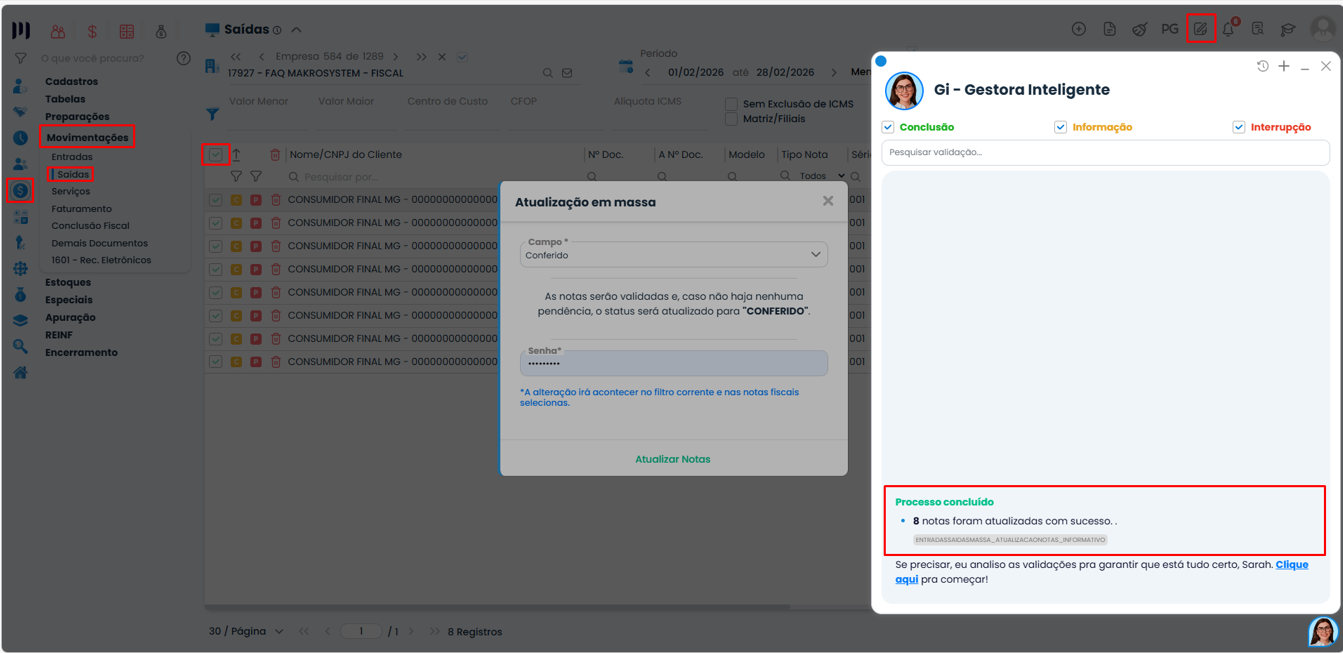
Task: Open the 30 / Página dropdown
Action: pos(246,631)
